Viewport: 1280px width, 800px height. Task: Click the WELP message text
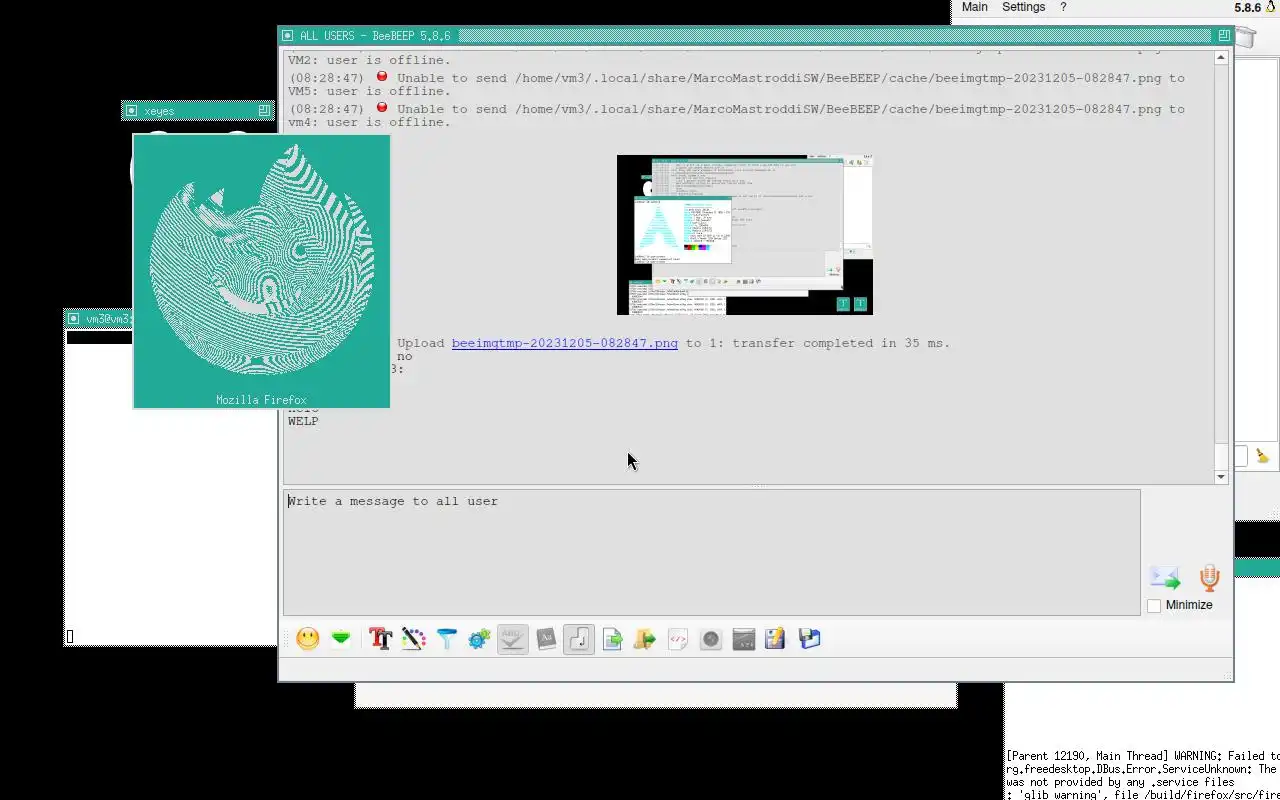point(303,421)
